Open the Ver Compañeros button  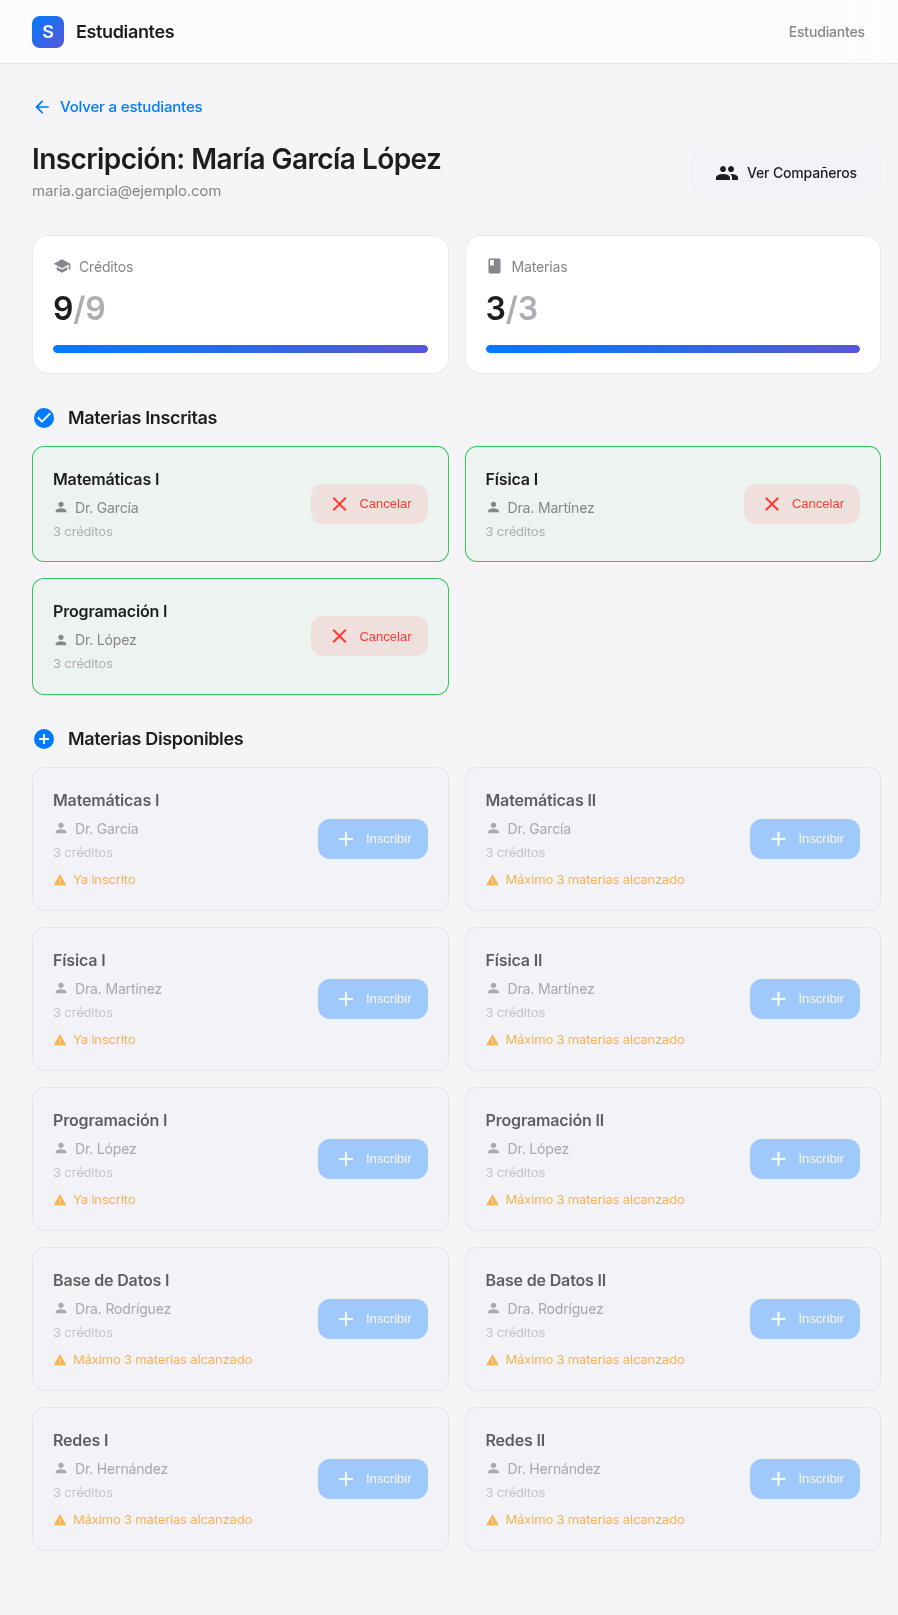click(786, 173)
